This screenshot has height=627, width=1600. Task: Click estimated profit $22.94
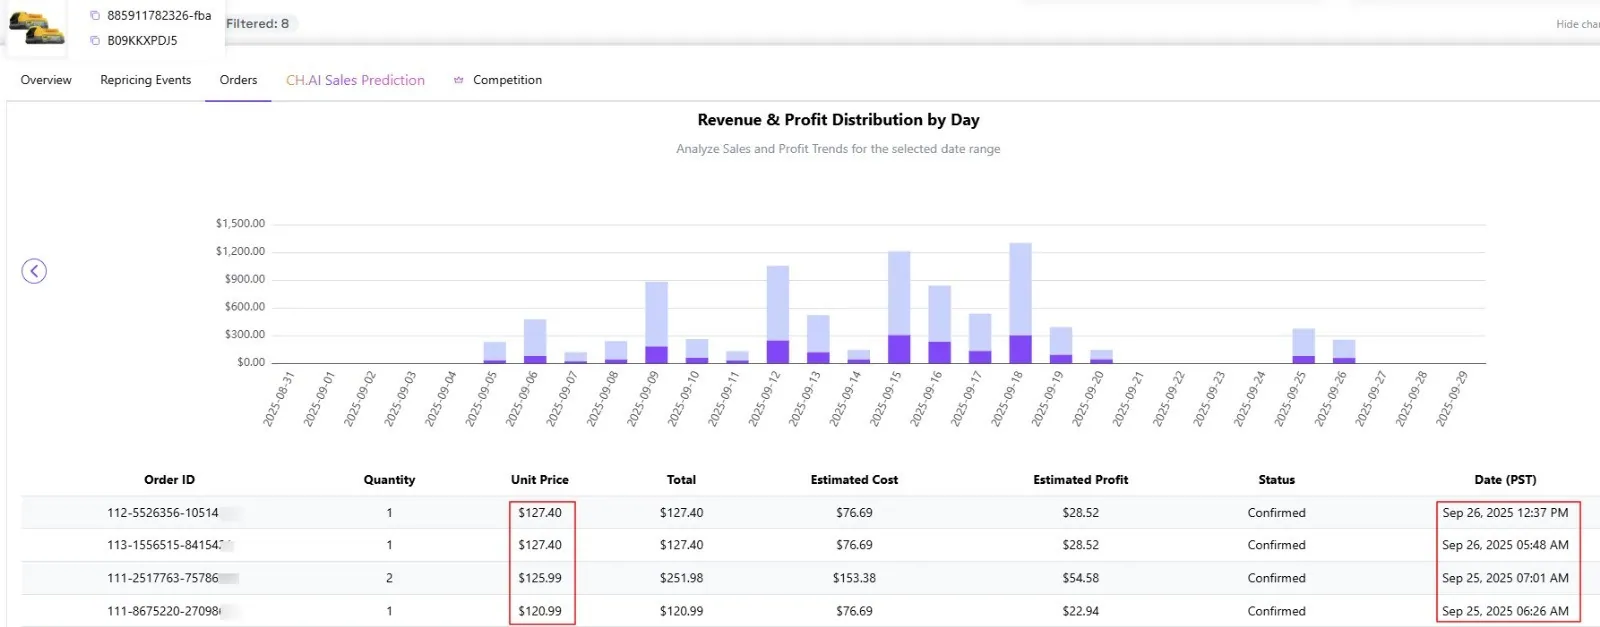1080,611
